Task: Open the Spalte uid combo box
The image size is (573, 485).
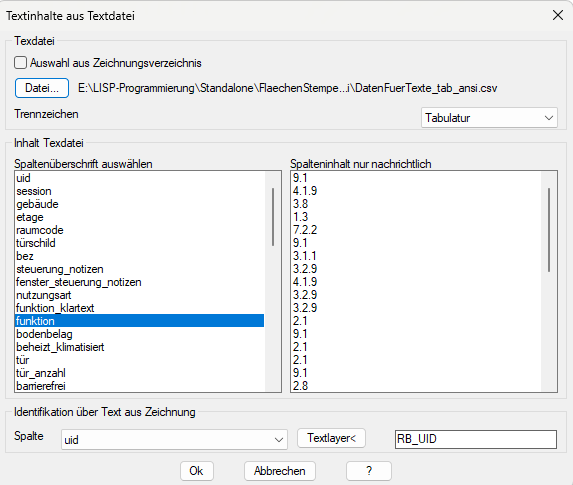Action: pyautogui.click(x=174, y=439)
